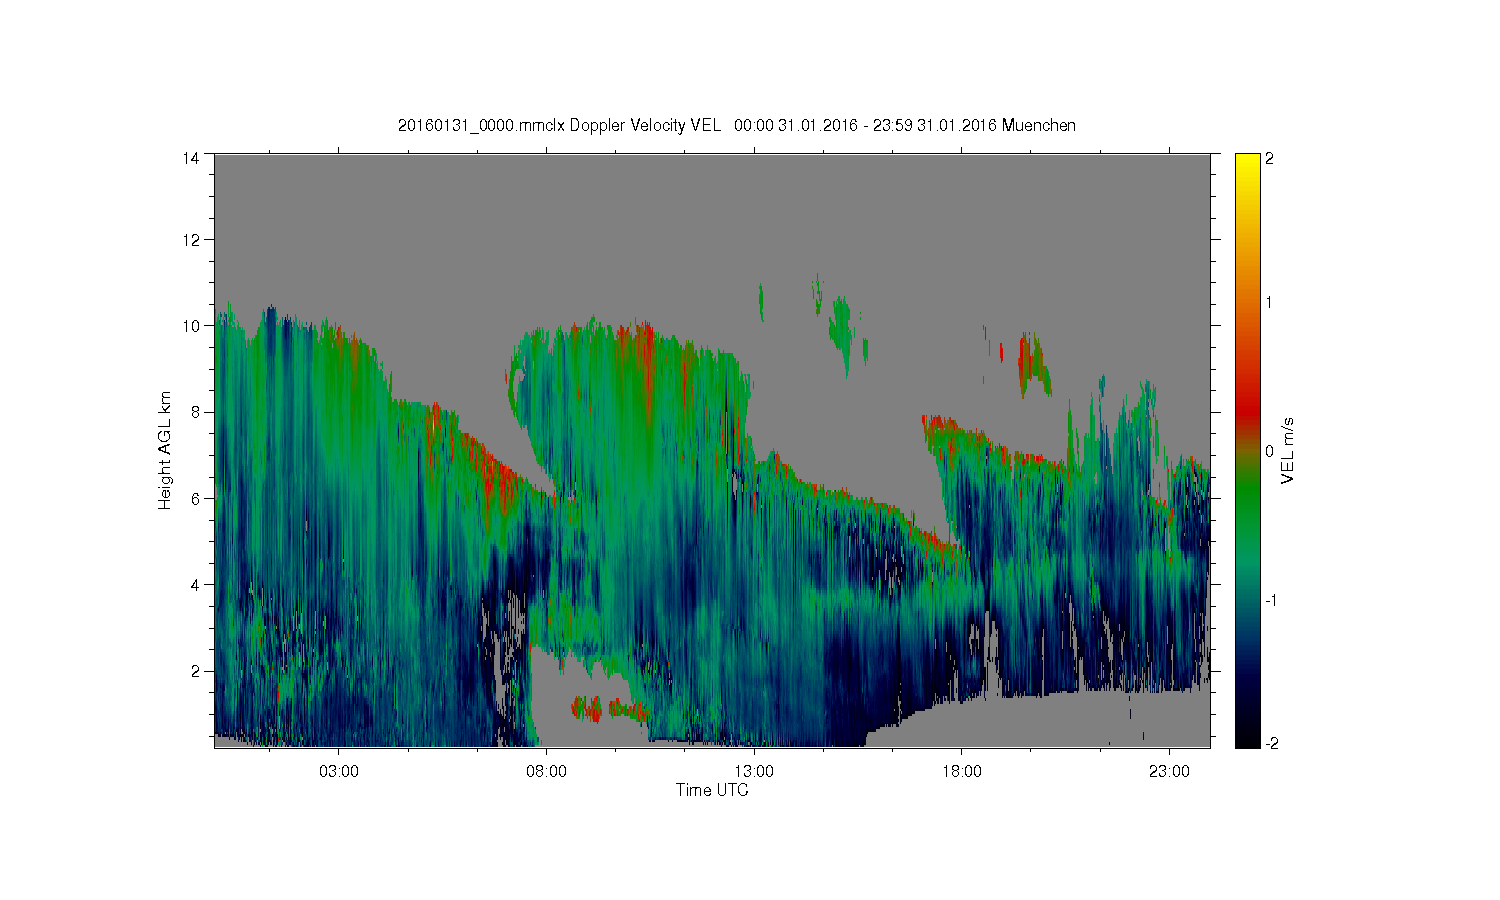Click the "Time UTC" axis label

[712, 790]
